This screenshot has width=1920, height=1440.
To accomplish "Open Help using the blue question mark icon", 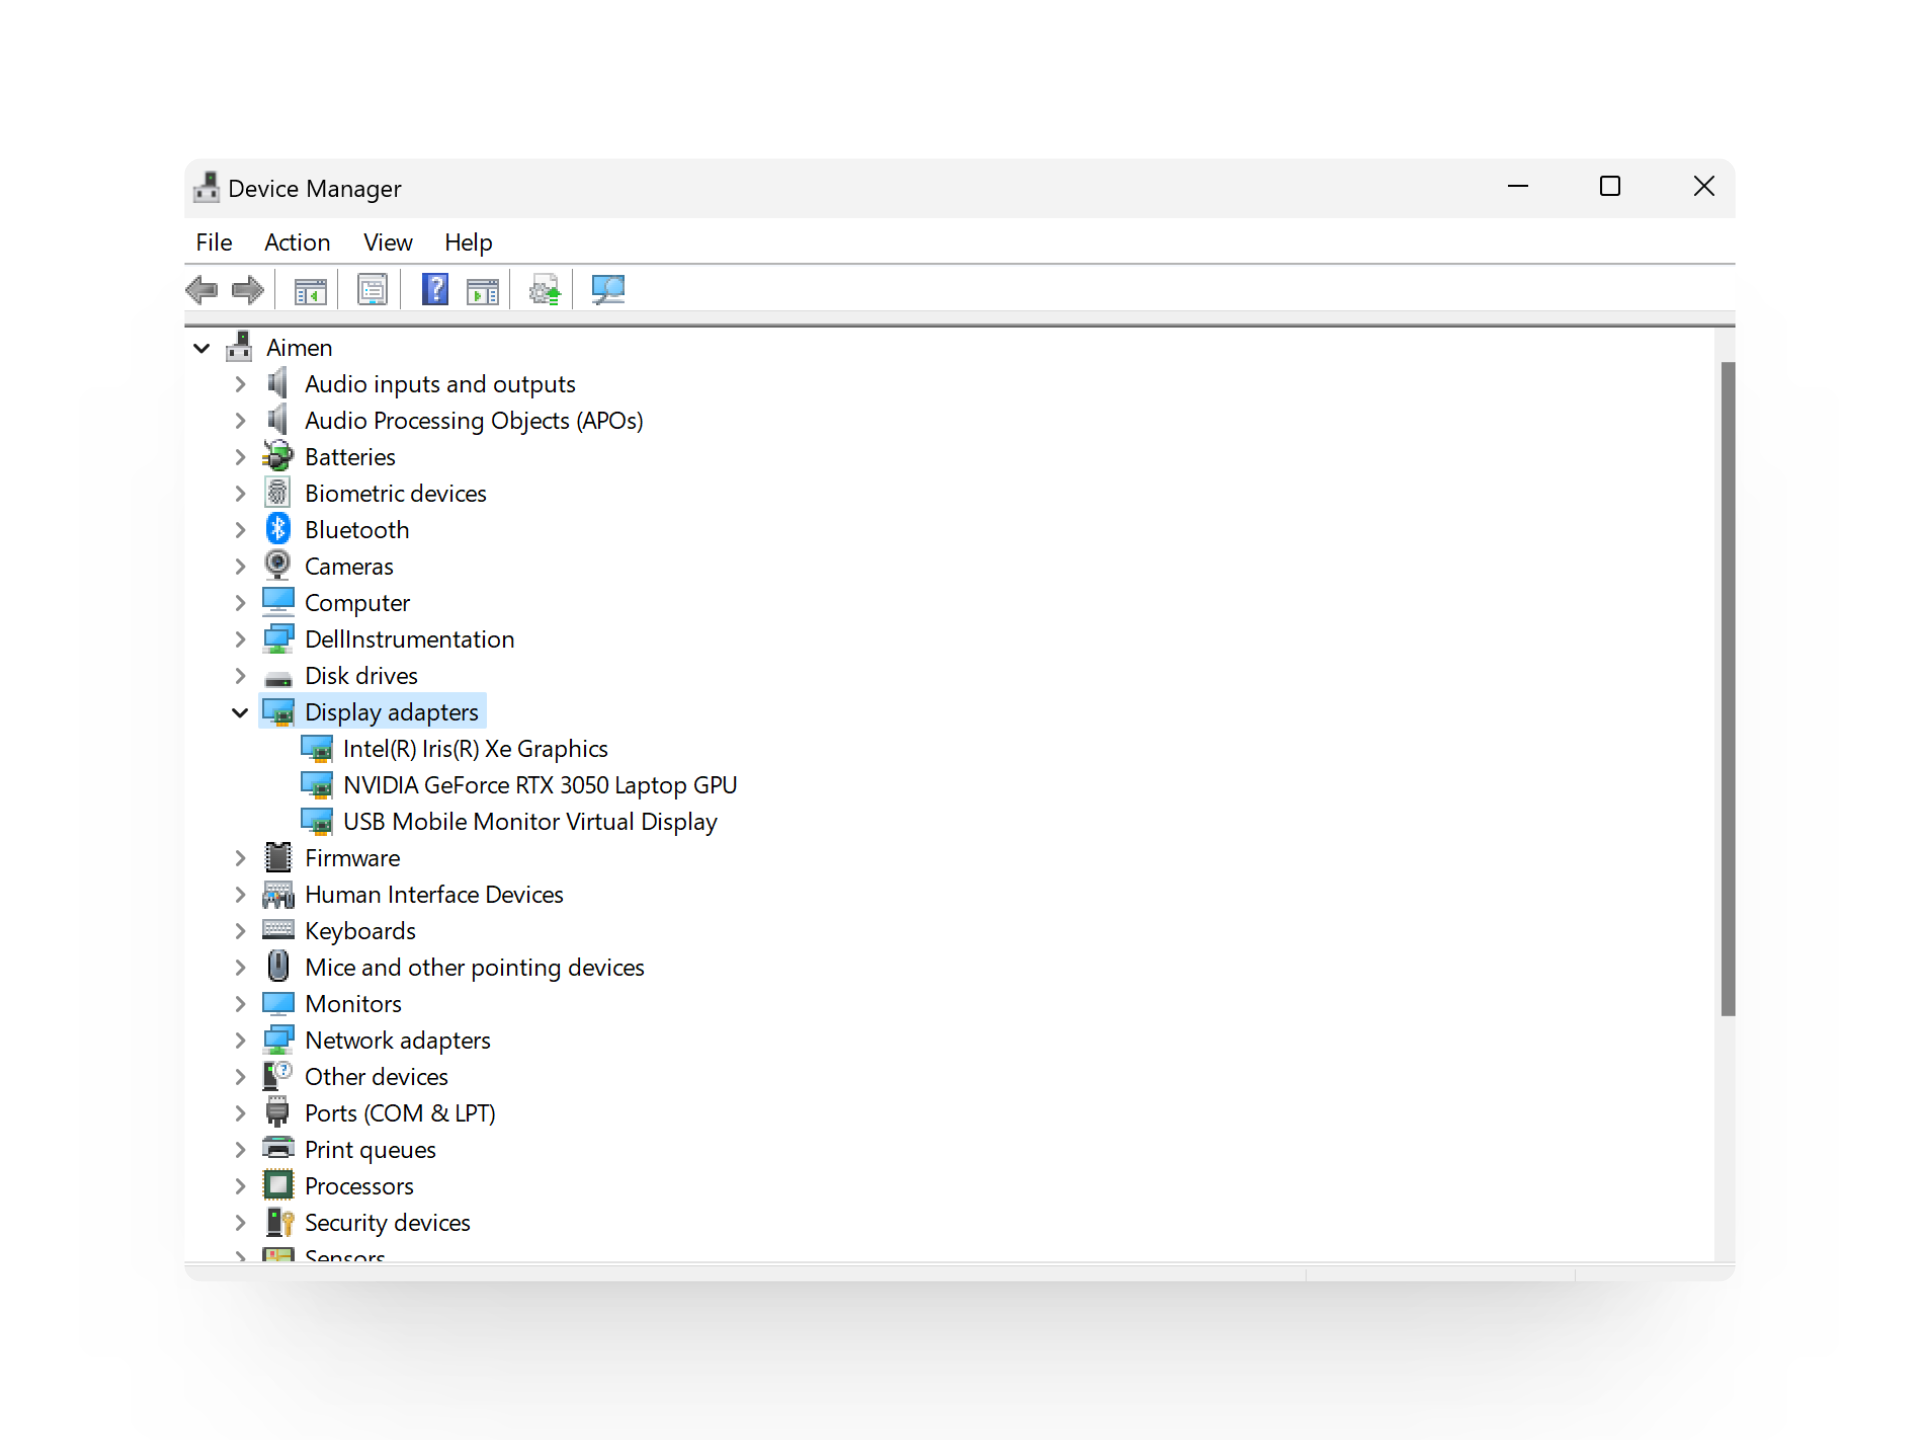I will tap(435, 290).
